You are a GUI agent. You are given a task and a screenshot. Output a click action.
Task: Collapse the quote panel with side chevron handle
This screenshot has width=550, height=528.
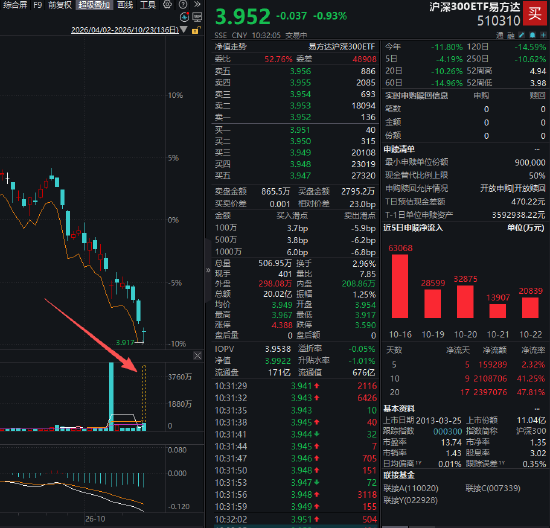[x=208, y=270]
